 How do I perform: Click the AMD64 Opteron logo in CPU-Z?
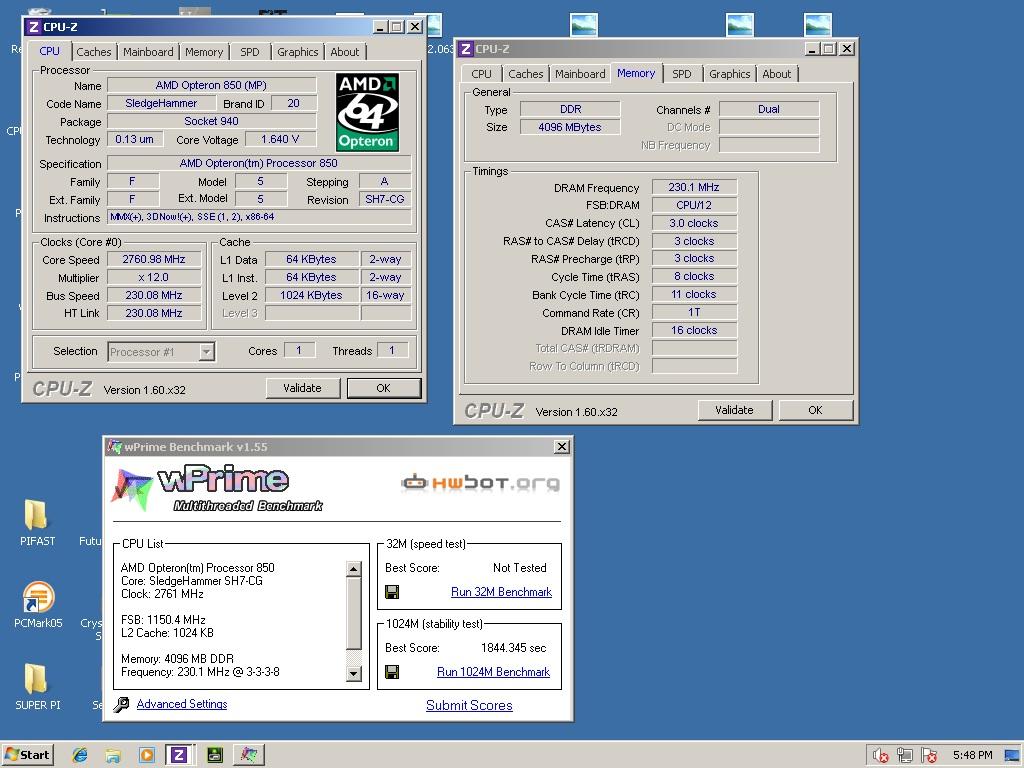[367, 112]
